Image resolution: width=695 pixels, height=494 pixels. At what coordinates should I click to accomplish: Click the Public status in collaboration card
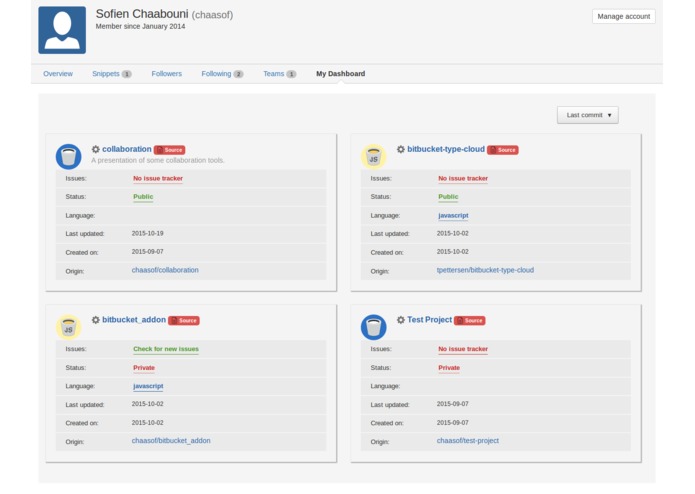click(143, 197)
